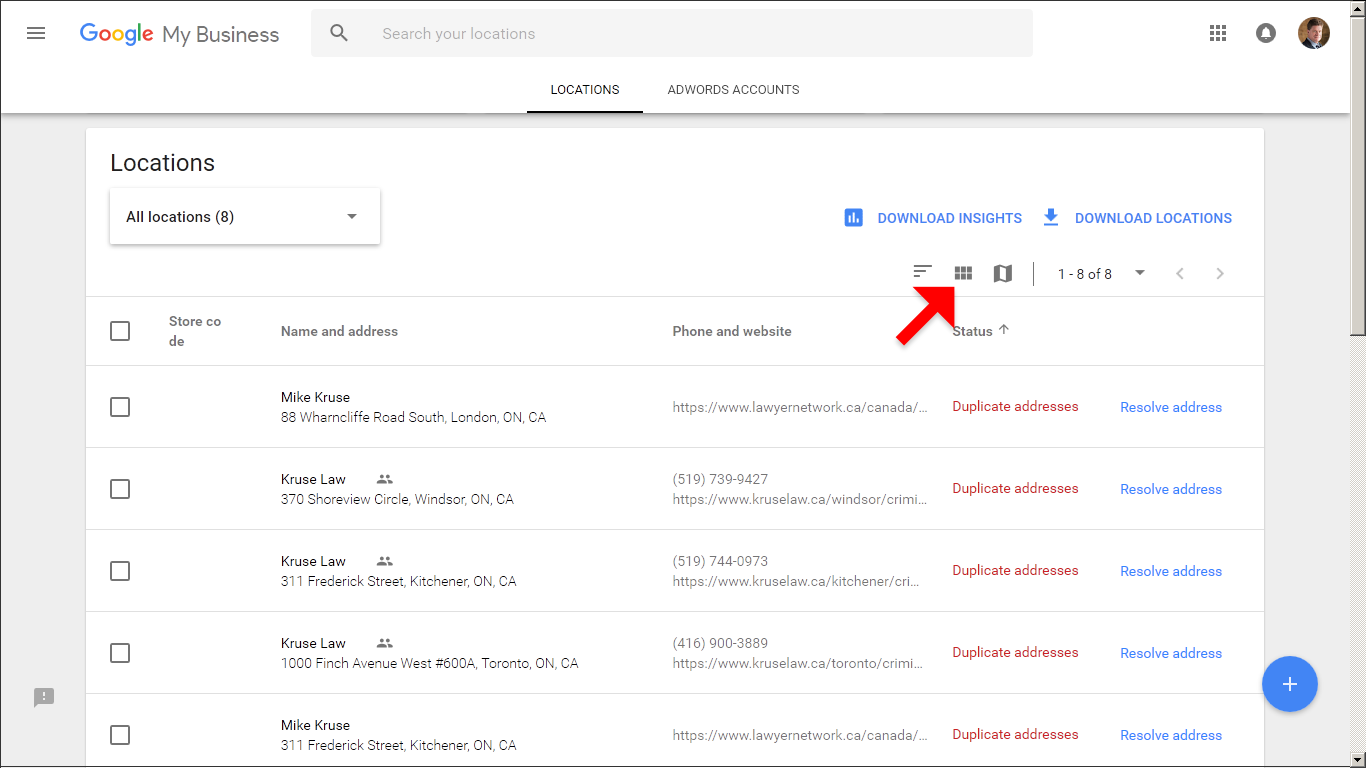Go to previous page of locations
The height and width of the screenshot is (768, 1366).
click(1180, 273)
